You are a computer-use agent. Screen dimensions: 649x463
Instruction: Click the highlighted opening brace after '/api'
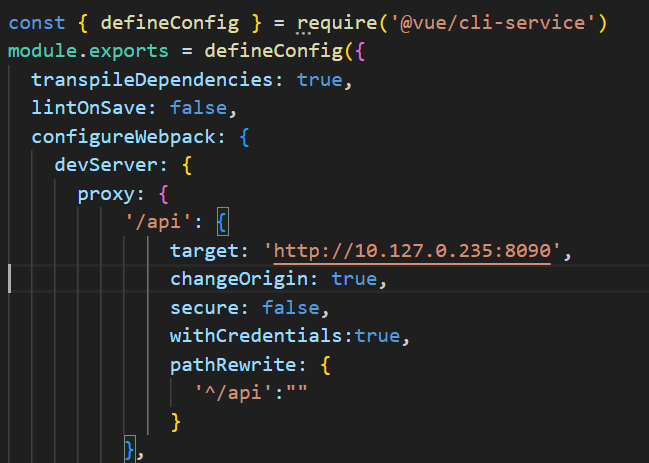223,222
